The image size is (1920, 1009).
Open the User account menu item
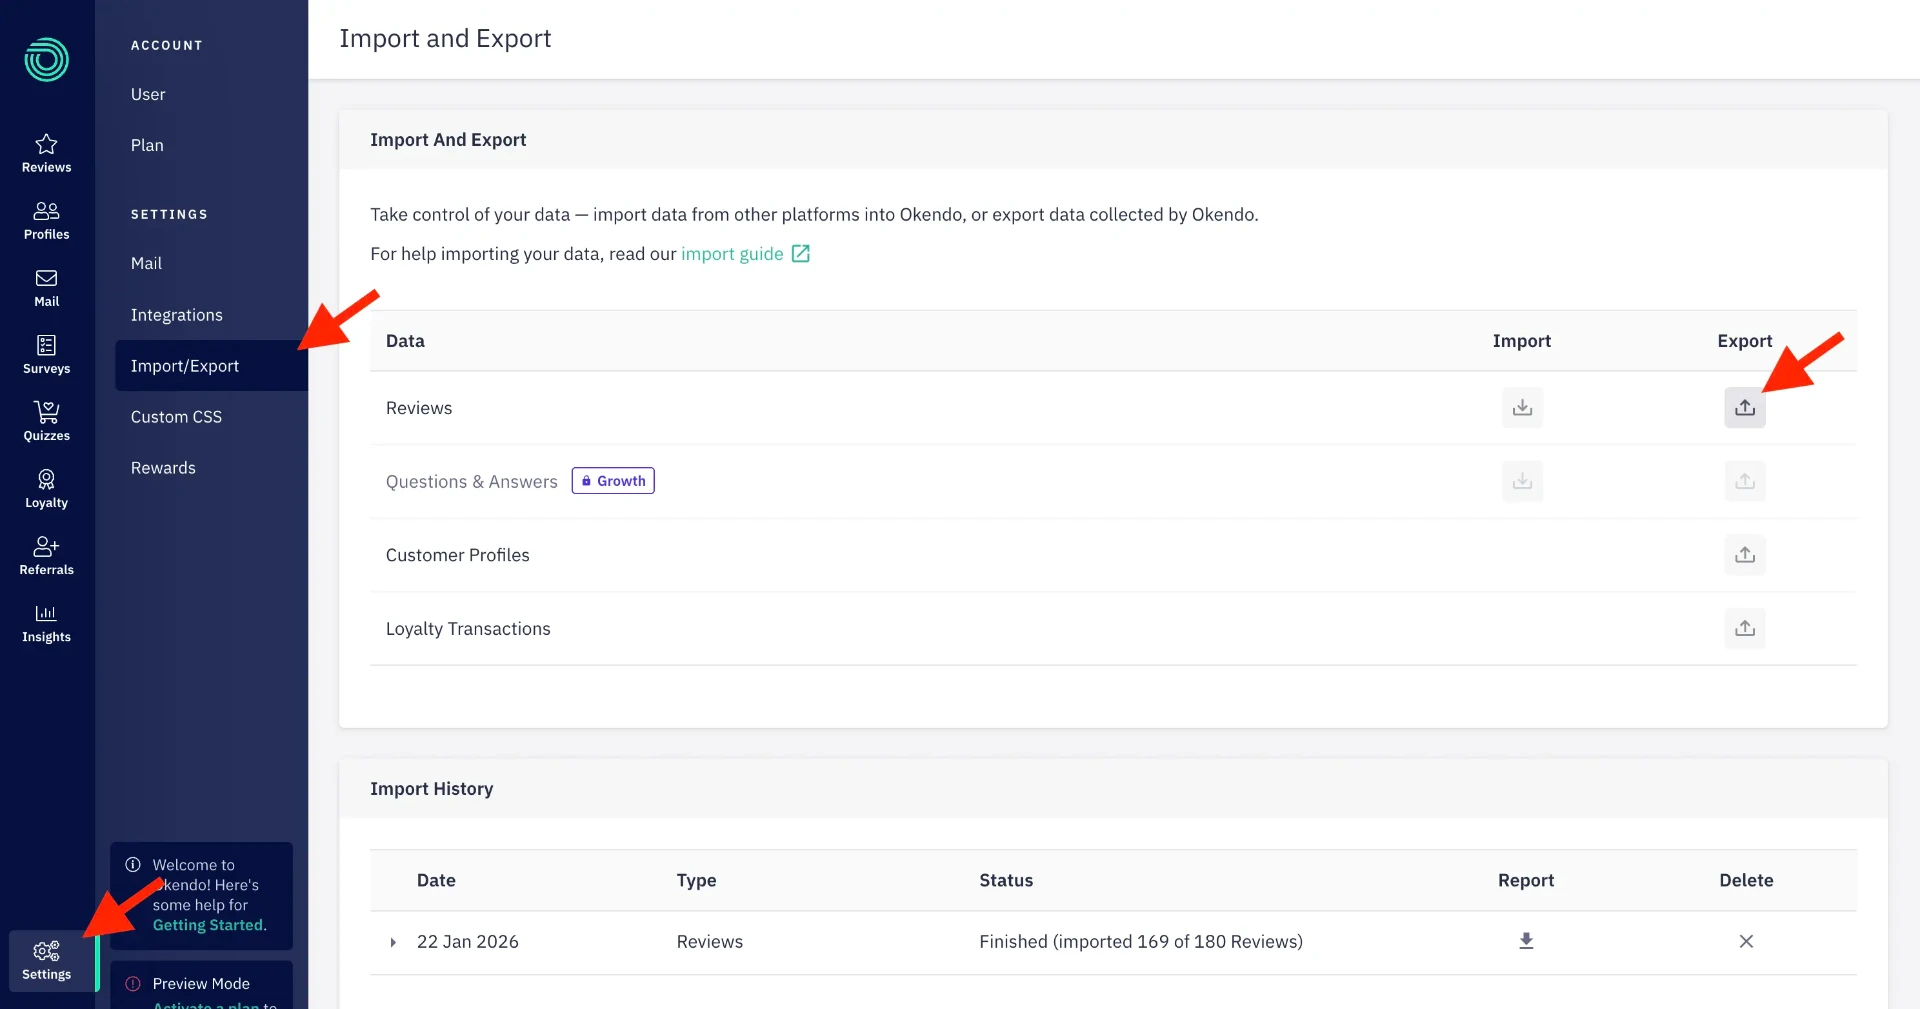pos(148,94)
